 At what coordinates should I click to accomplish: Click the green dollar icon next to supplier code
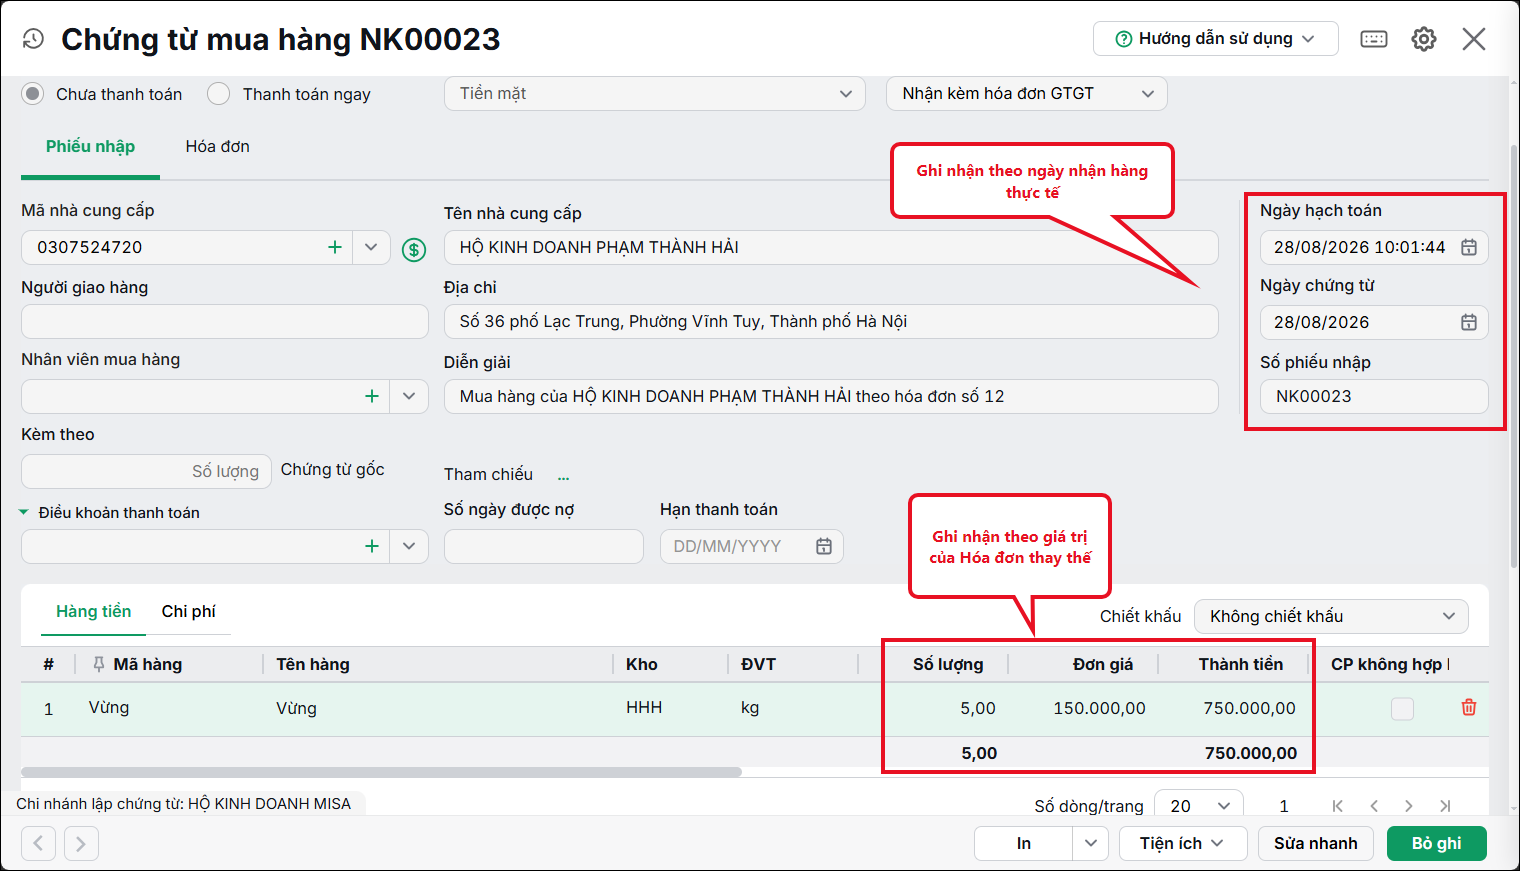point(414,249)
